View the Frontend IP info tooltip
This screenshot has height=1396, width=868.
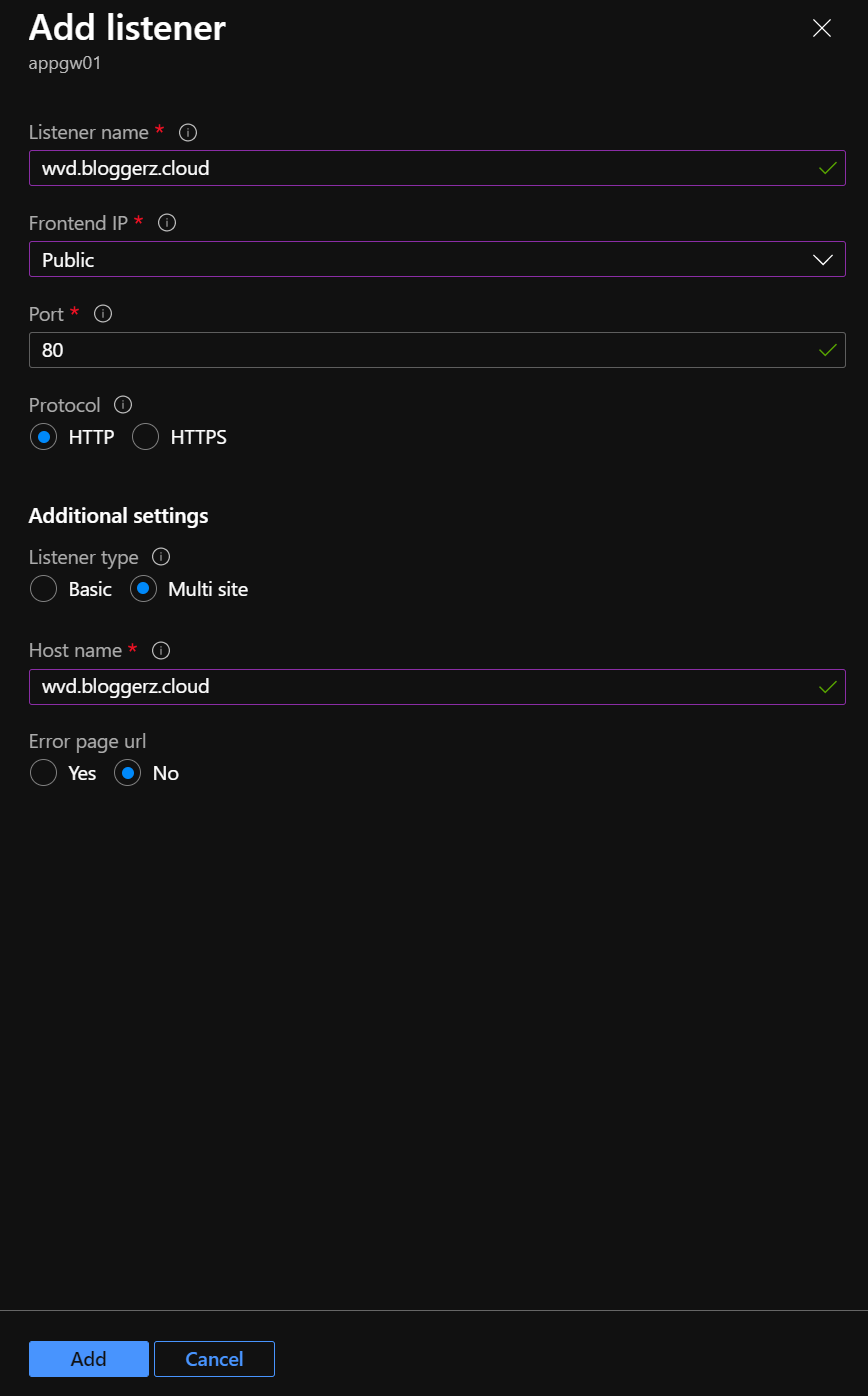click(x=166, y=223)
